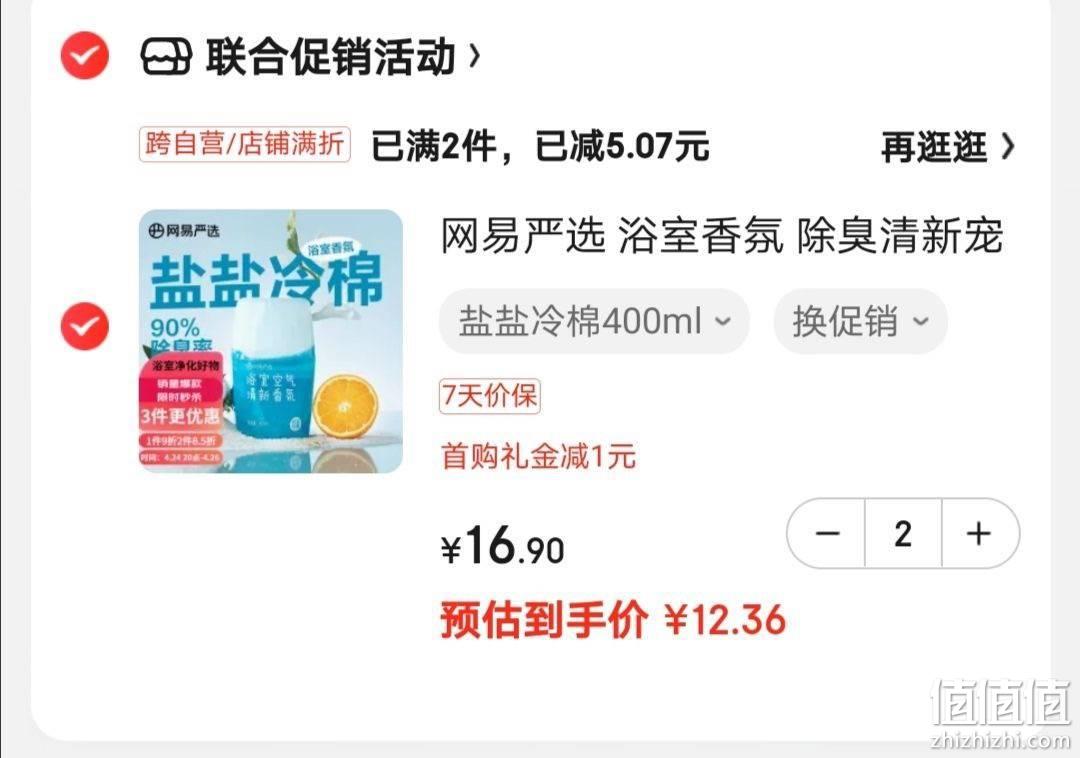Open the 联合促销活动 header arrow
1080x758 pixels.
click(x=474, y=56)
